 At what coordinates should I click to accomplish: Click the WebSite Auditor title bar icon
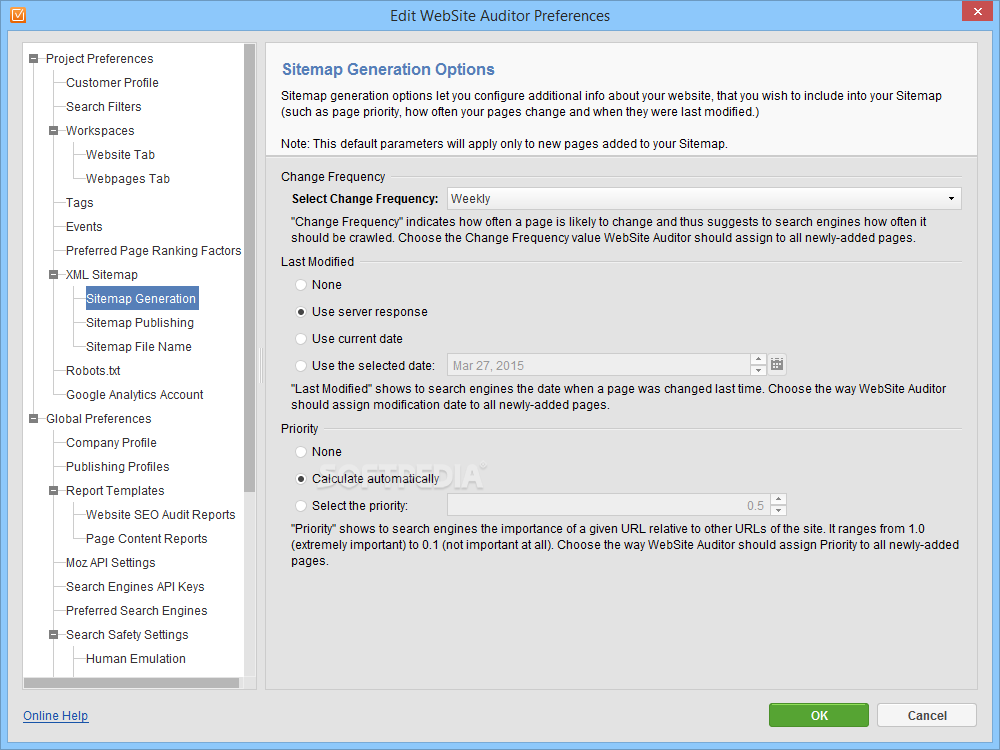tap(18, 15)
